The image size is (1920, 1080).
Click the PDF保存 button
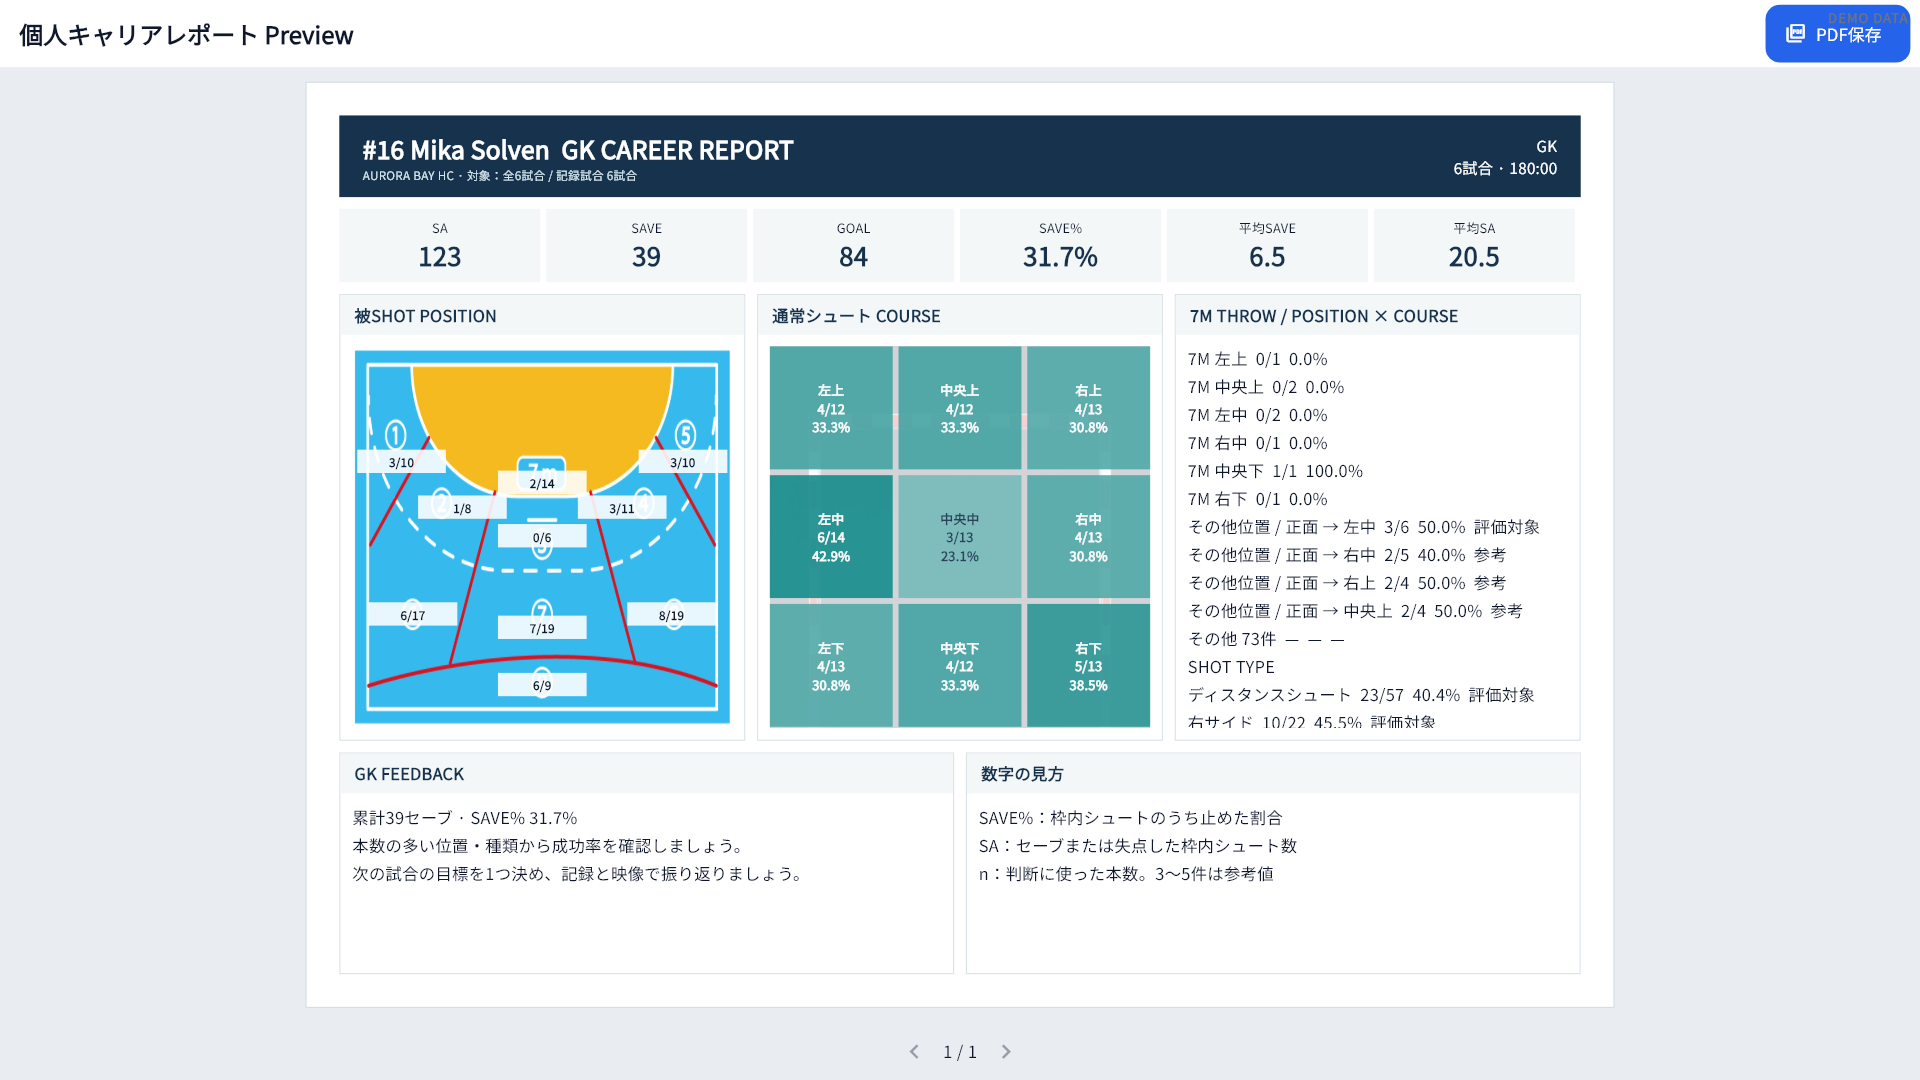[x=1837, y=34]
